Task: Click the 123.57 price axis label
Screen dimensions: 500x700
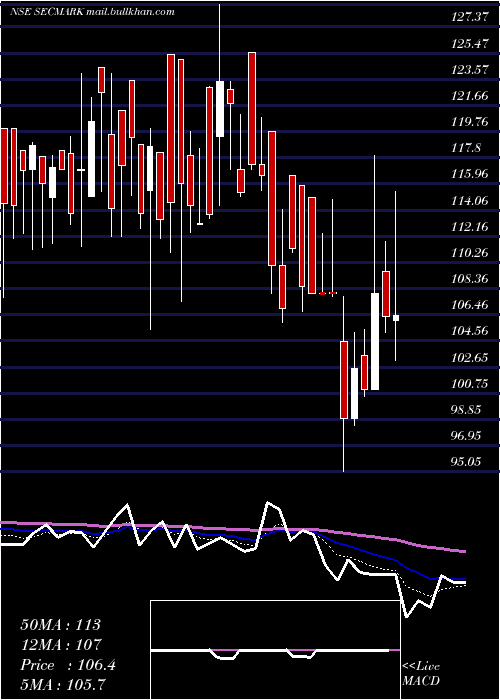Action: click(x=468, y=70)
